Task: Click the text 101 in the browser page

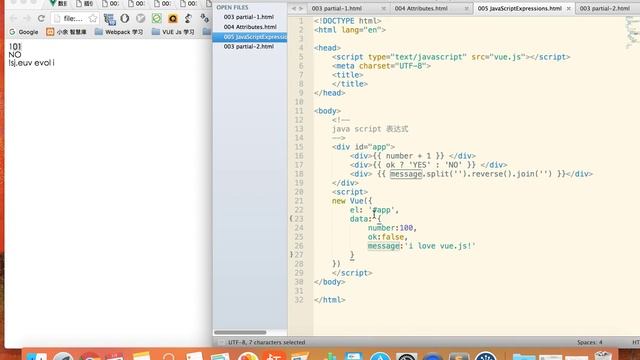Action: 15,47
